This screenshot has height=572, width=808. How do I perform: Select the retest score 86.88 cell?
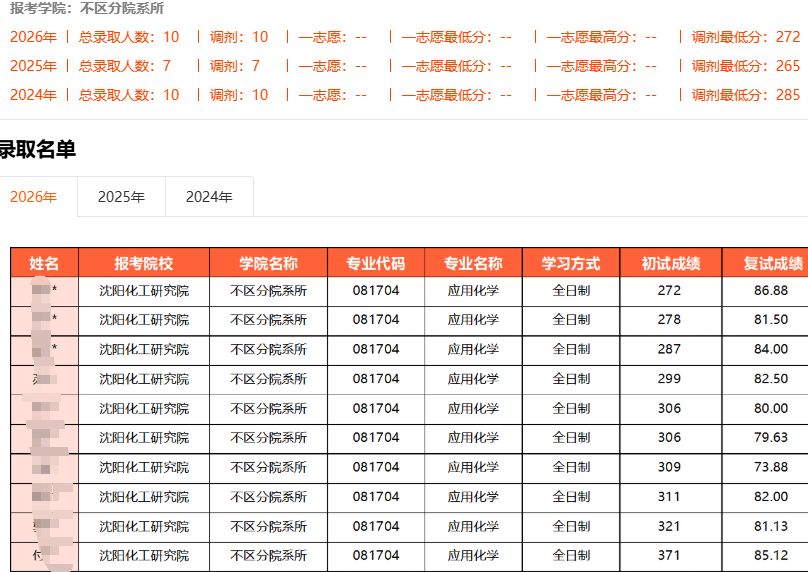tap(765, 291)
